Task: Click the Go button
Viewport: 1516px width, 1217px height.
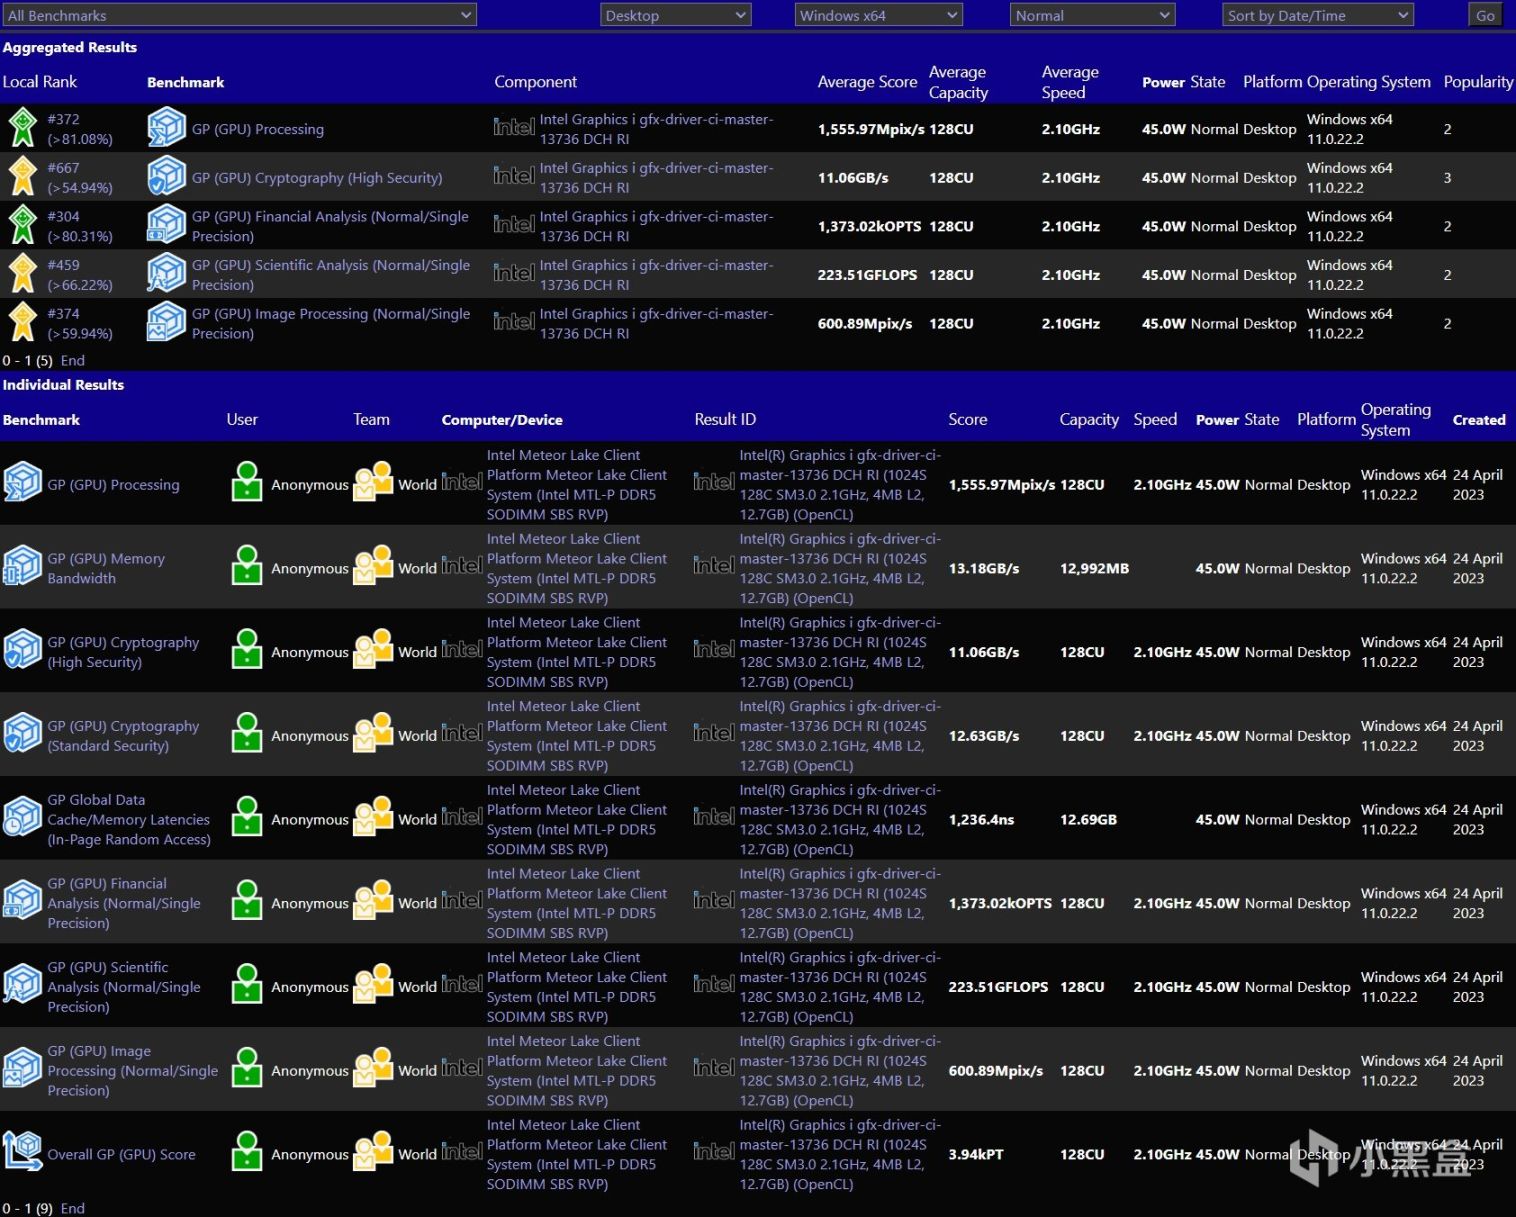Action: [1485, 15]
